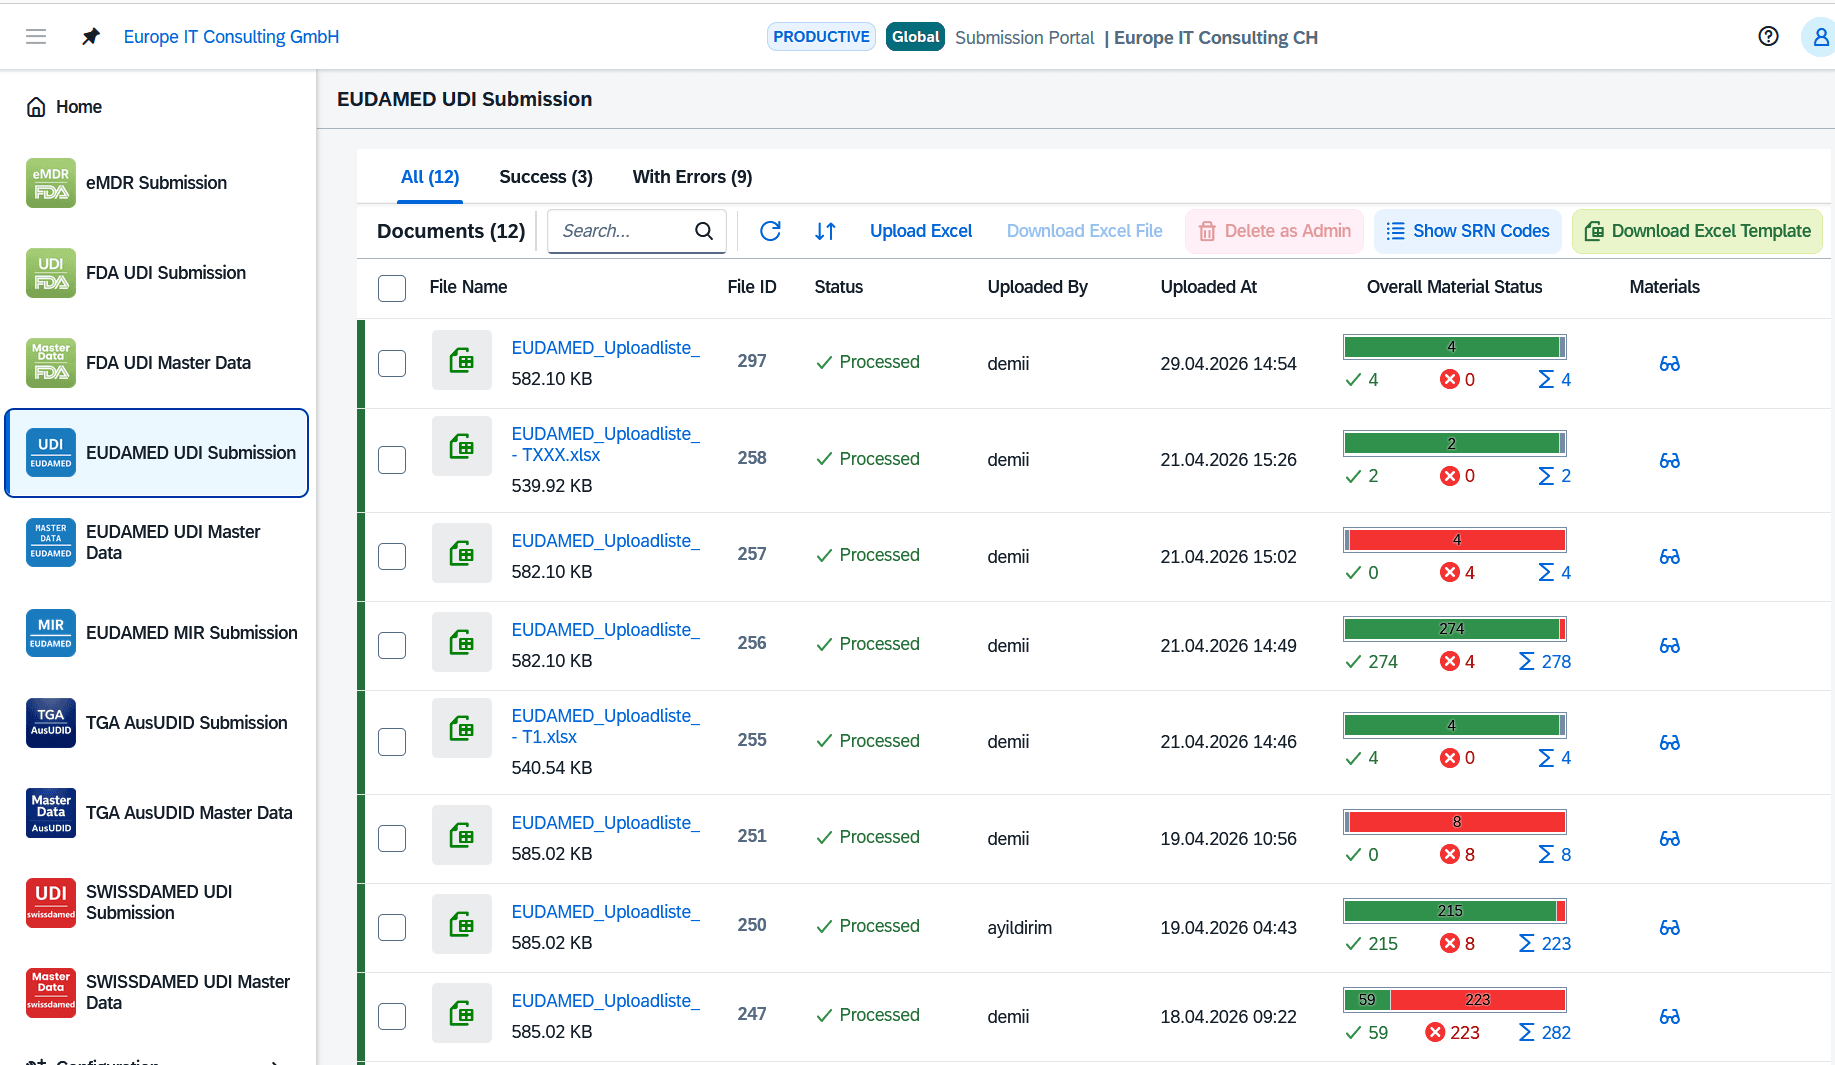Click the Show SRN Codes button
The width and height of the screenshot is (1835, 1065).
click(x=1468, y=231)
